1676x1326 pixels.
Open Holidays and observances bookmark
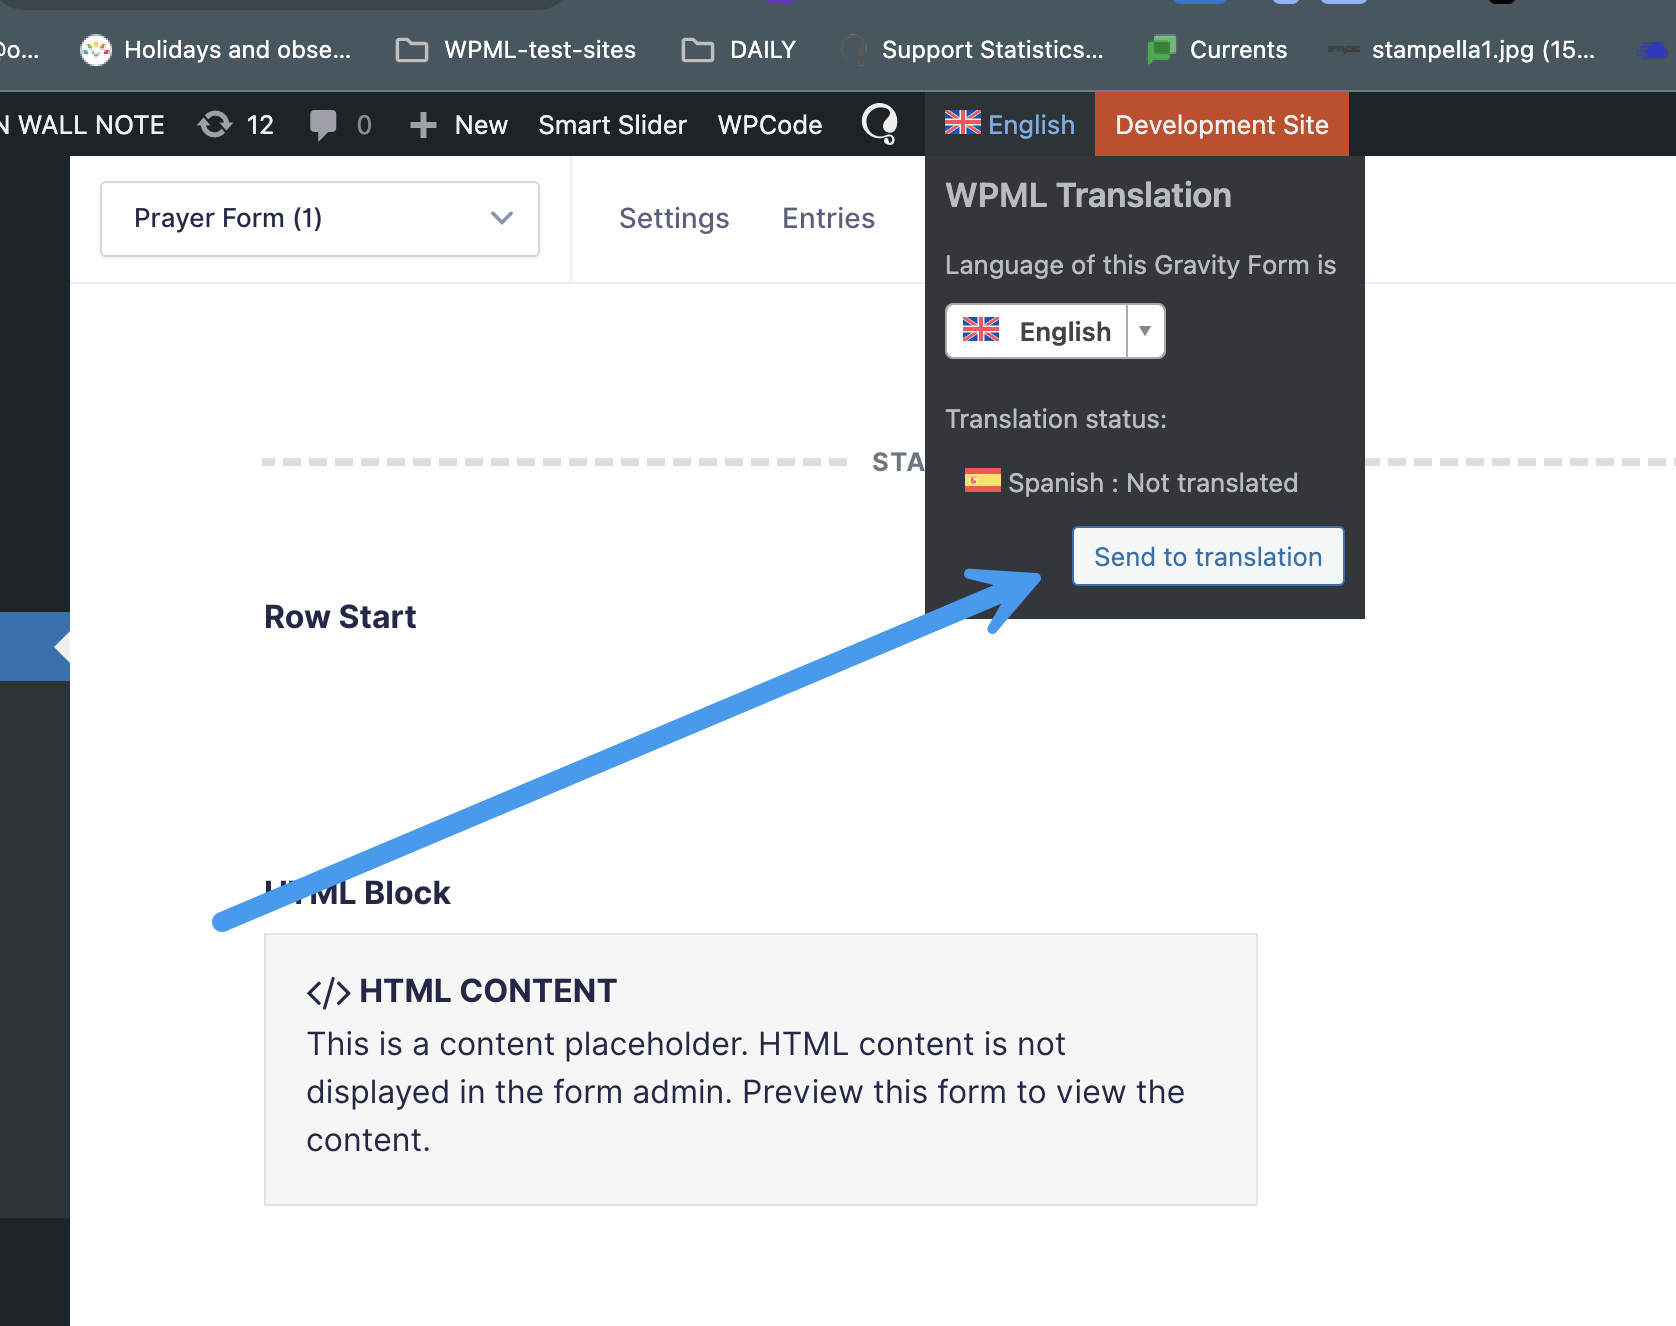tap(216, 50)
